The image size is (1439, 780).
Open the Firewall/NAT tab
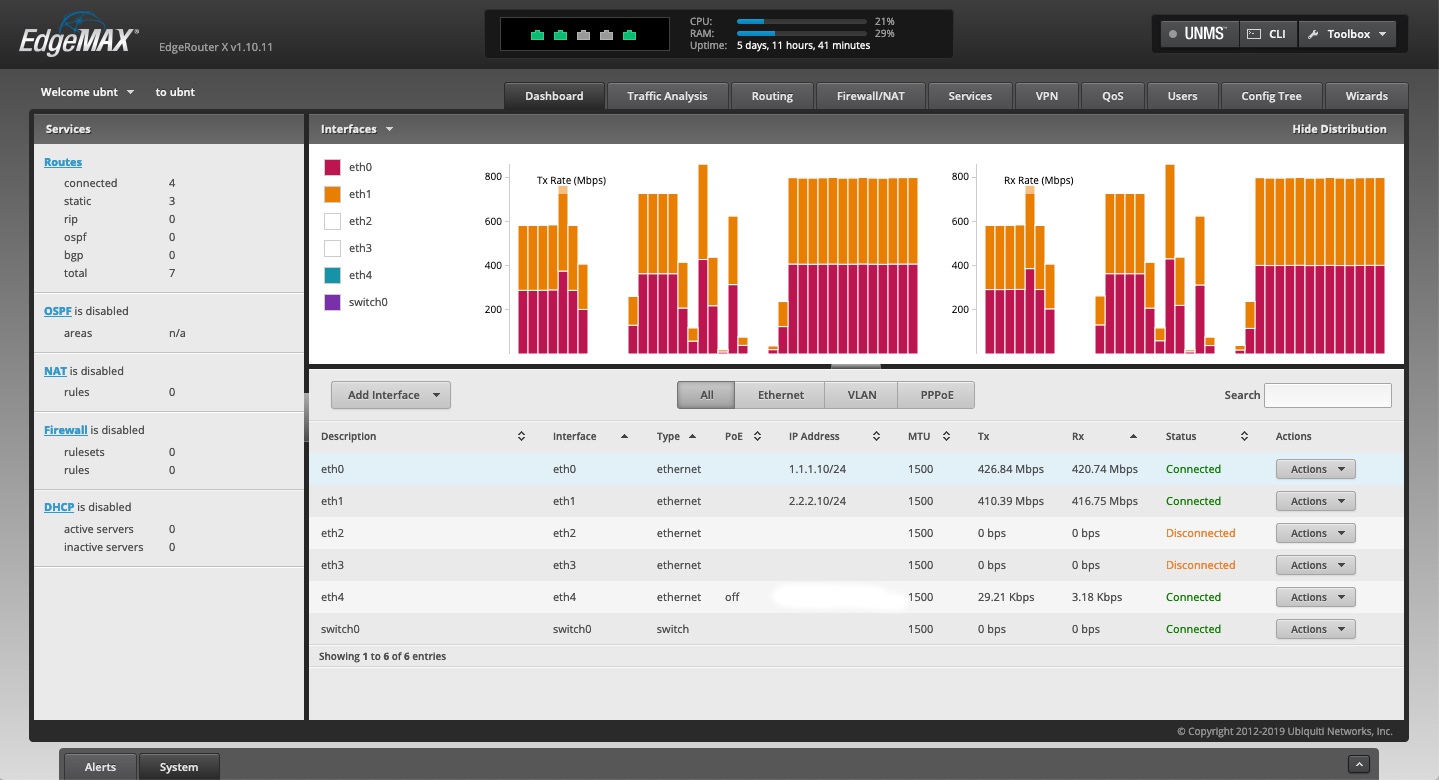[870, 96]
